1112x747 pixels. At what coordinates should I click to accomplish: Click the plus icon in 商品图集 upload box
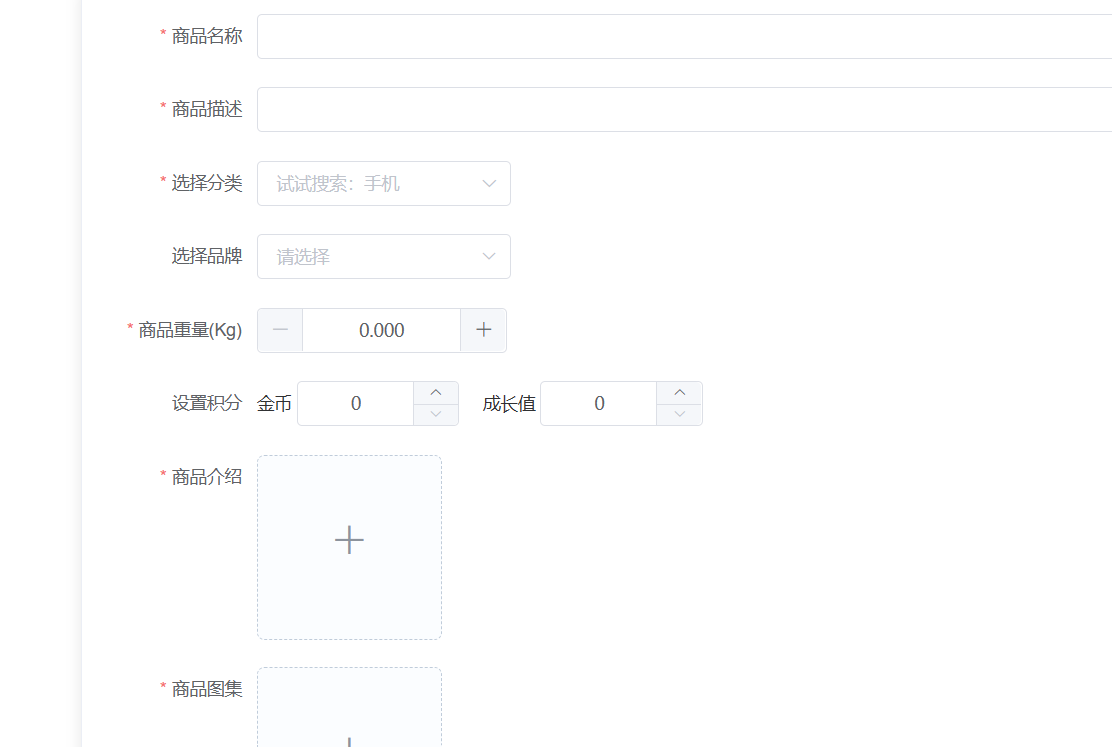(x=349, y=738)
